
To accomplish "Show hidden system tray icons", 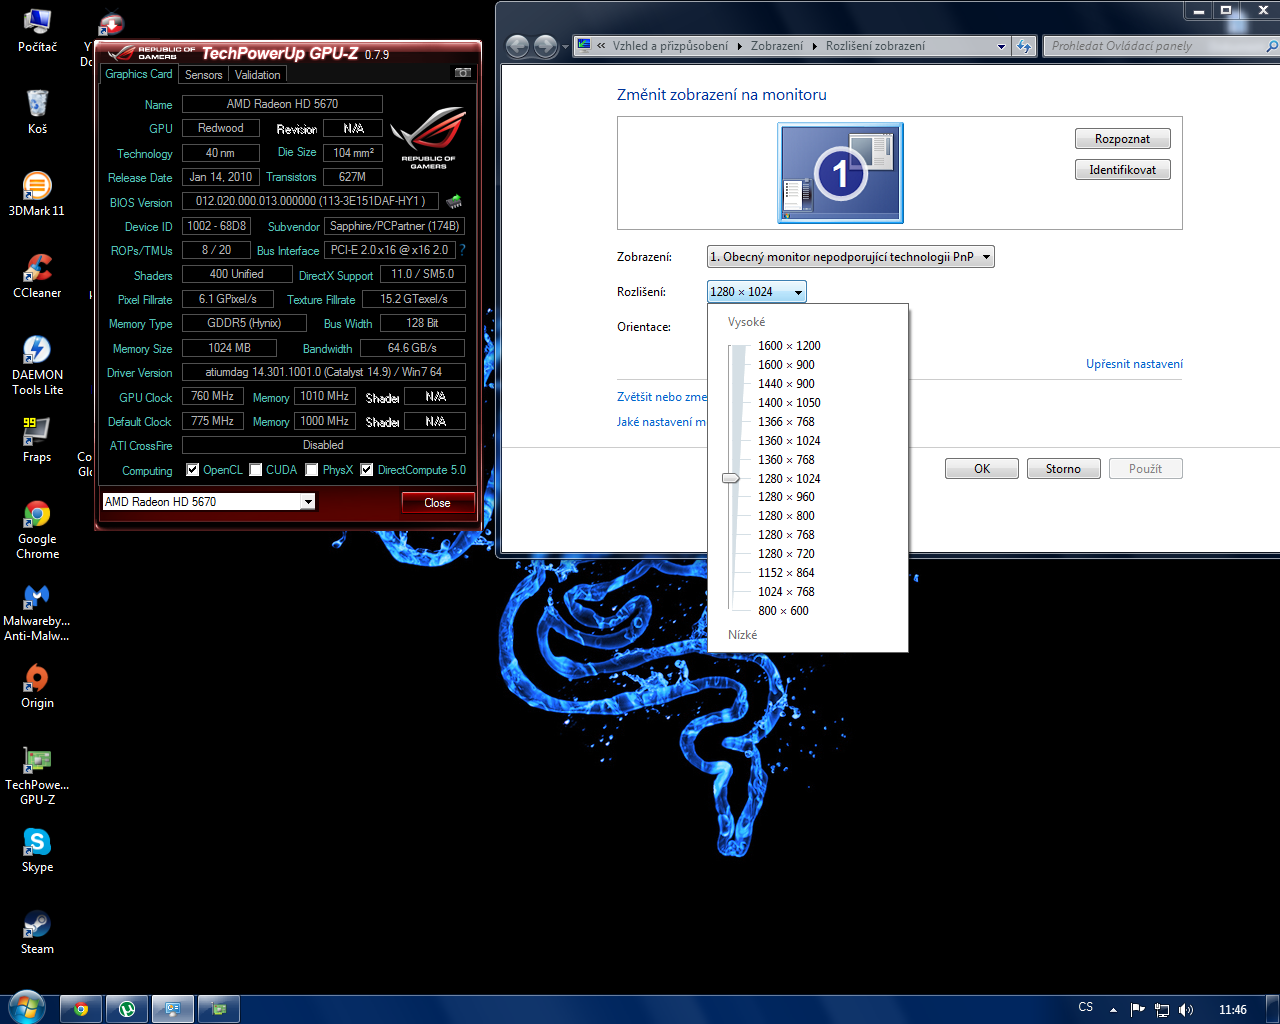I will [1114, 1009].
